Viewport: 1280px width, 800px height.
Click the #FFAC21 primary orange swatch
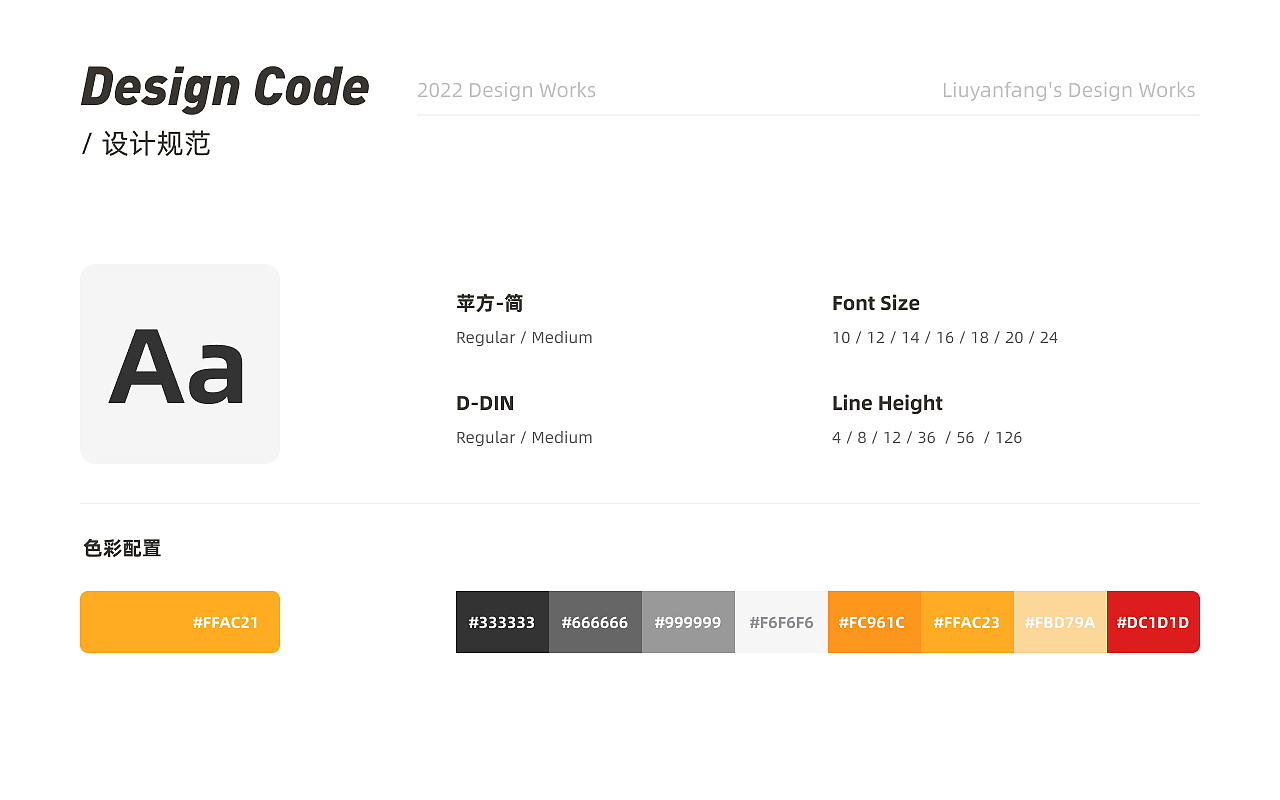point(180,622)
